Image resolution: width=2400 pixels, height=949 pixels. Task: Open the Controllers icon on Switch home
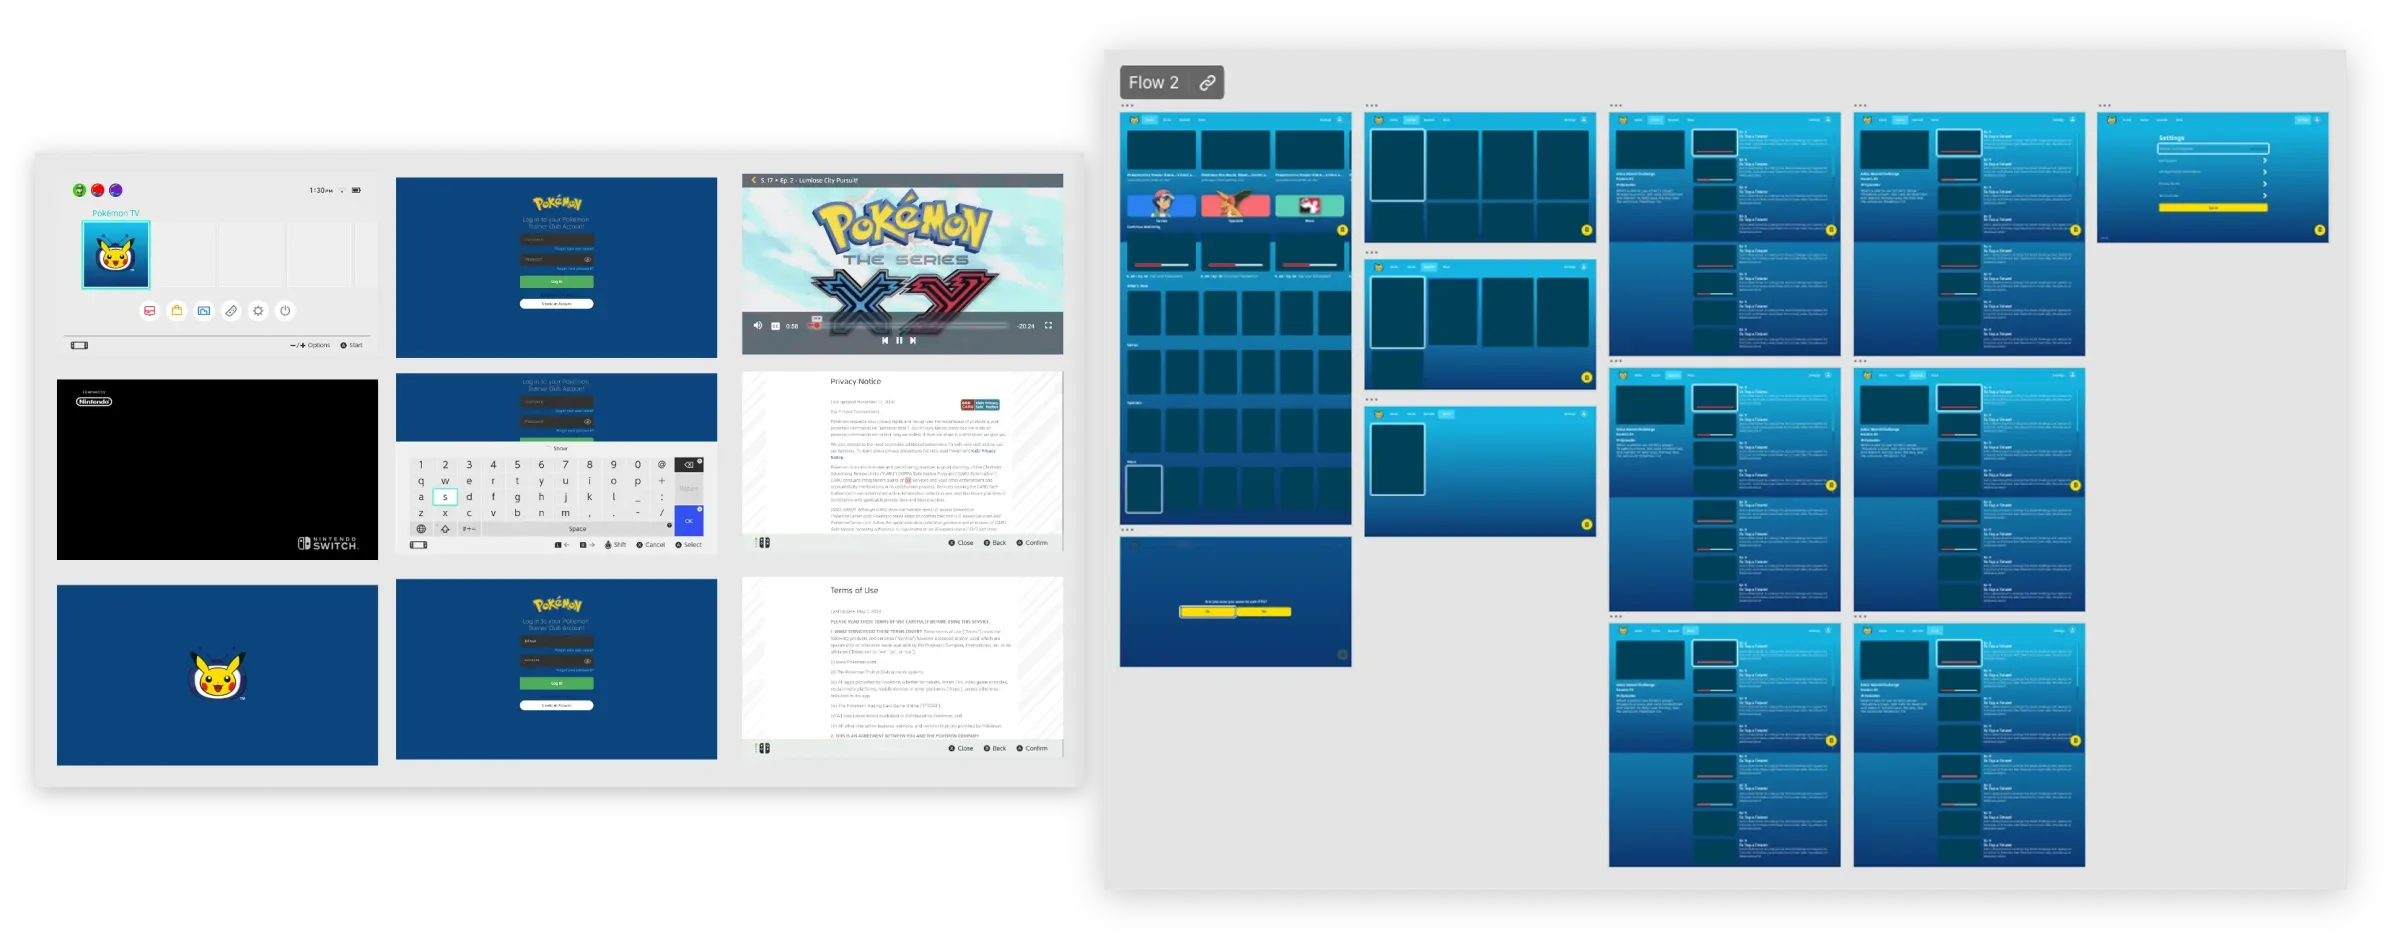(x=231, y=311)
